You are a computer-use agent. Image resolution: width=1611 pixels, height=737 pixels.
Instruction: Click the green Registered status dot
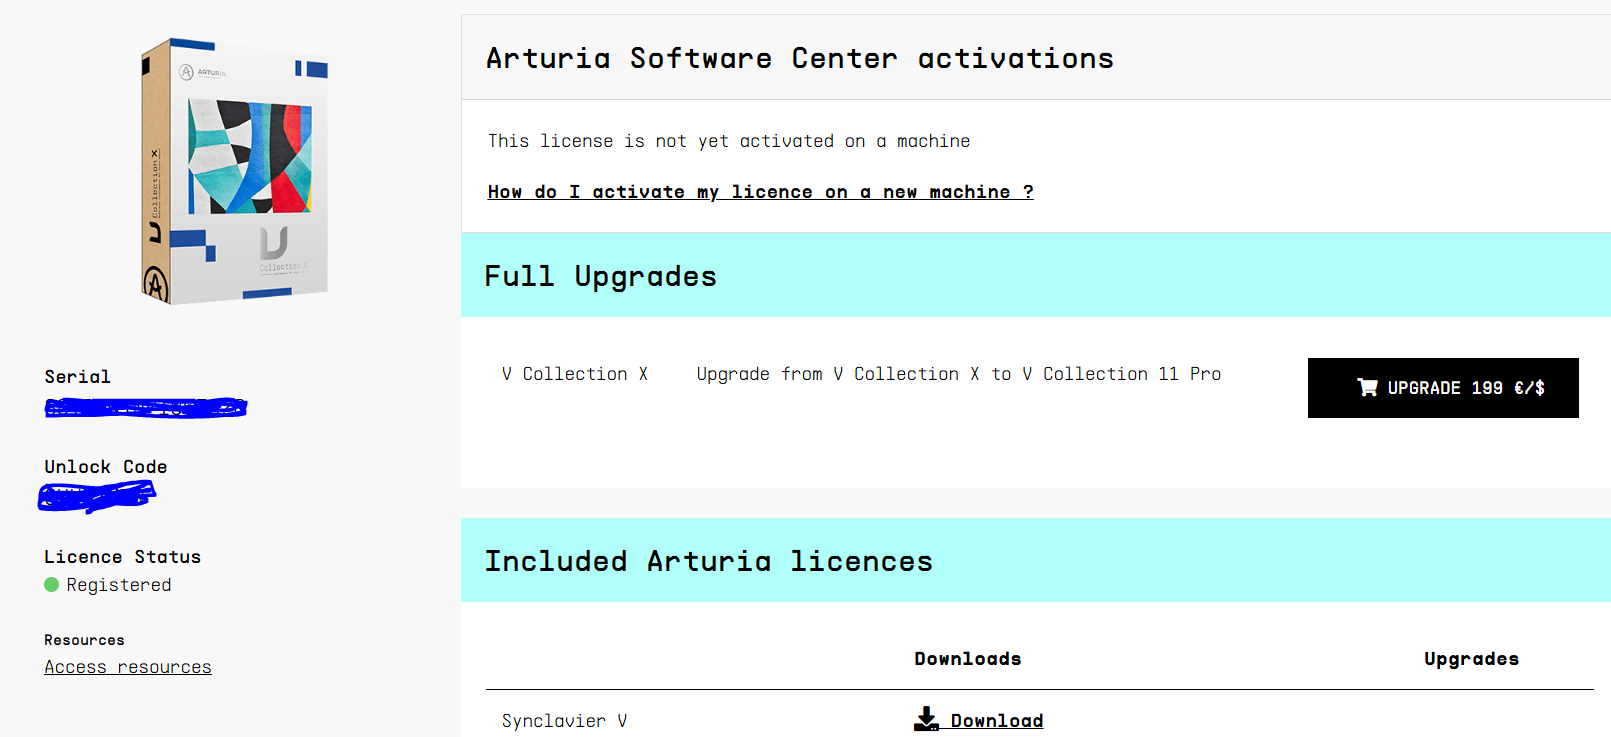click(x=52, y=585)
